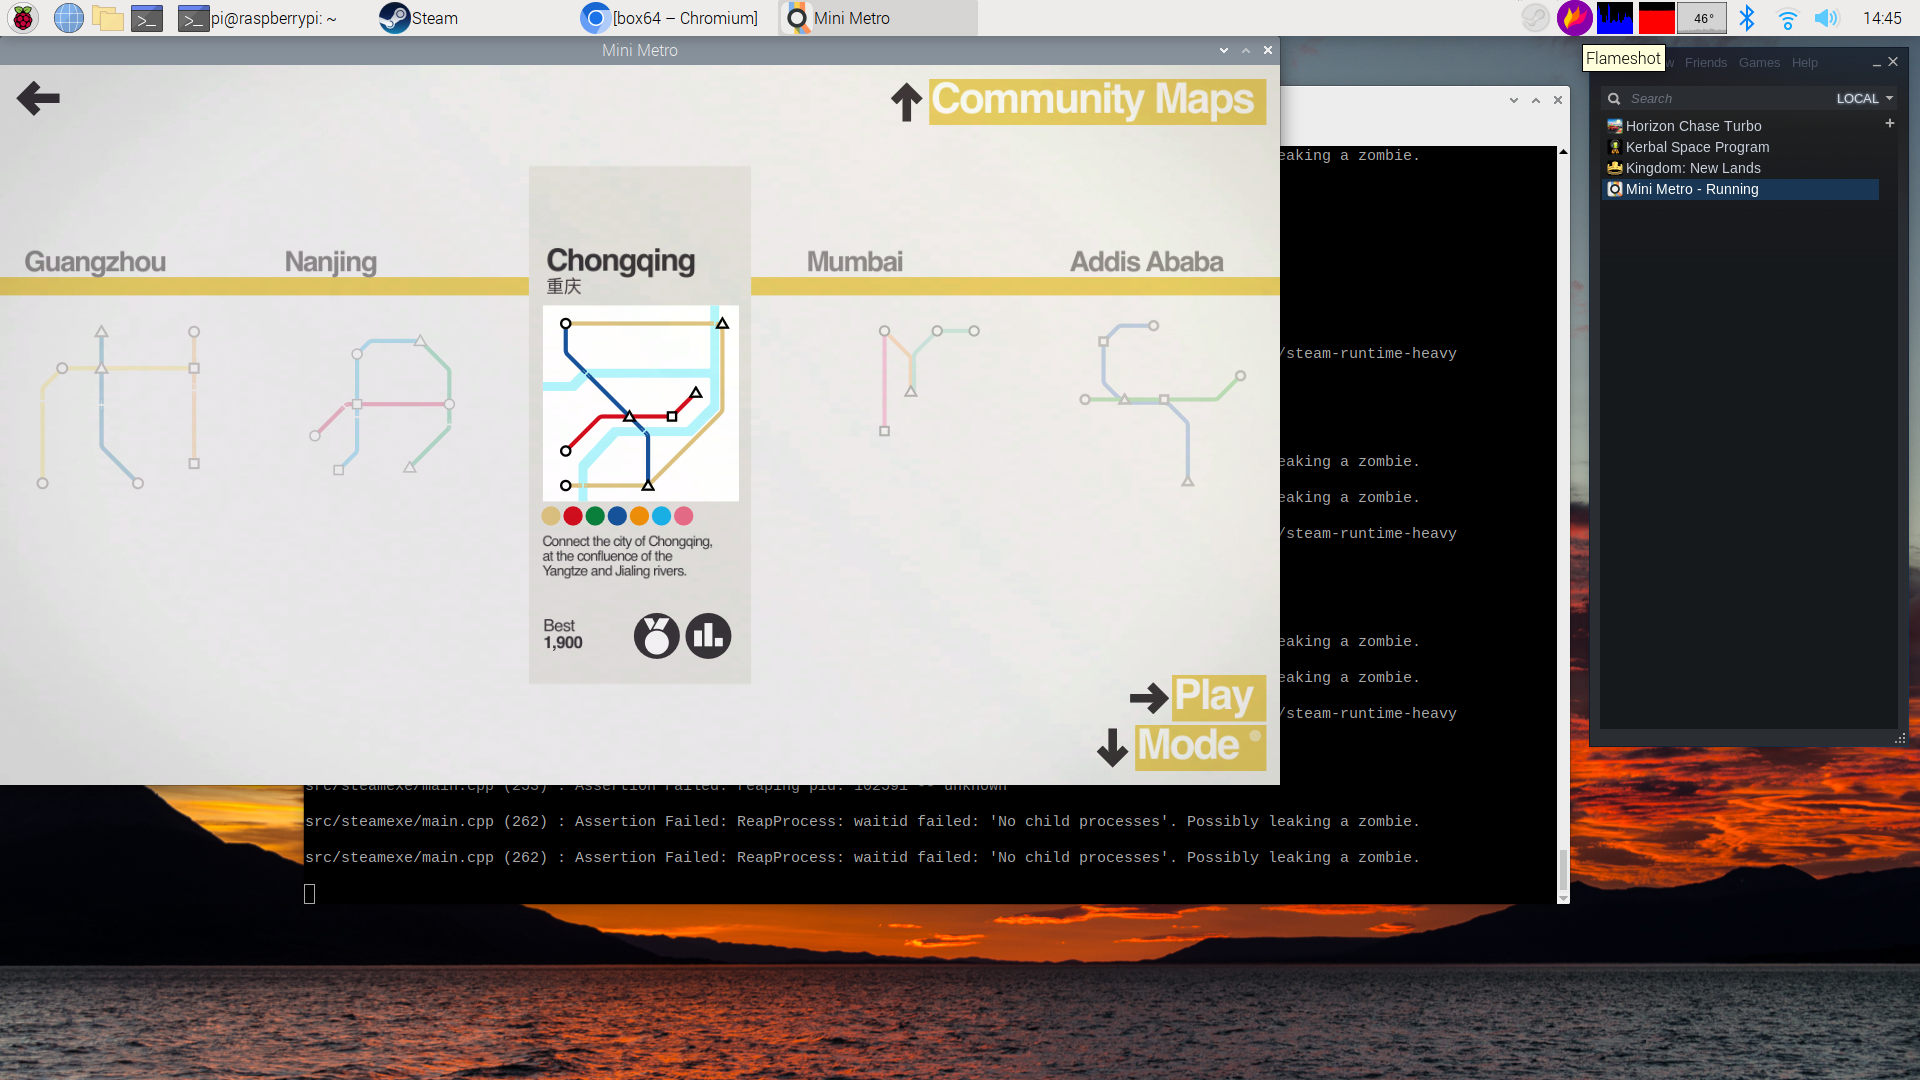Click the down arrow beside Mode

[1112, 747]
